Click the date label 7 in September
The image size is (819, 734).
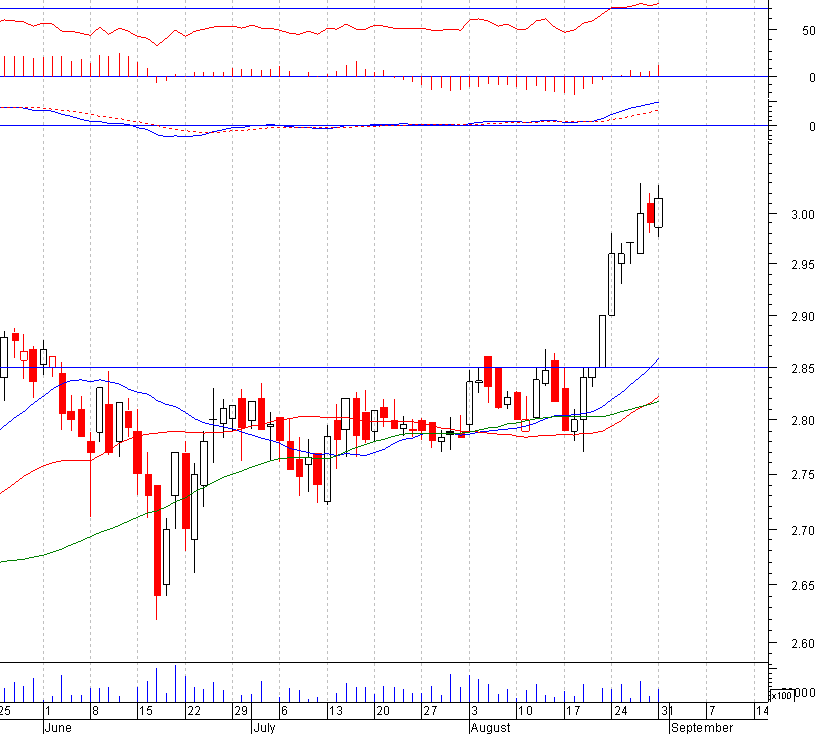click(712, 710)
